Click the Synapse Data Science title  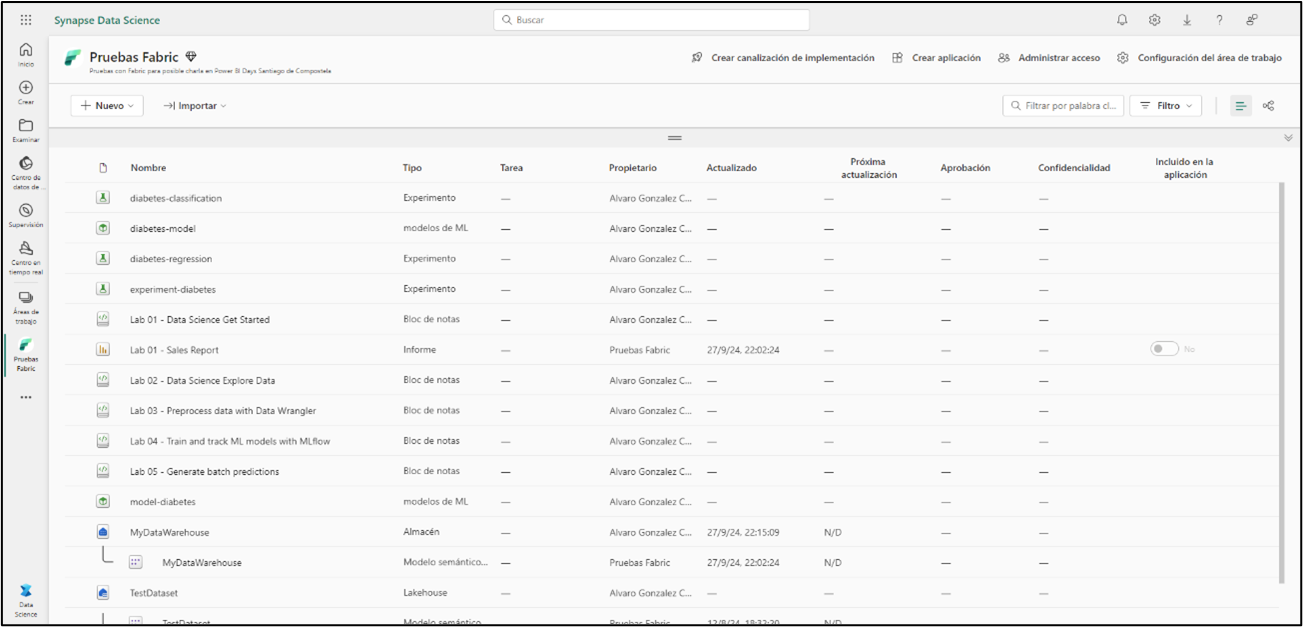coord(107,20)
